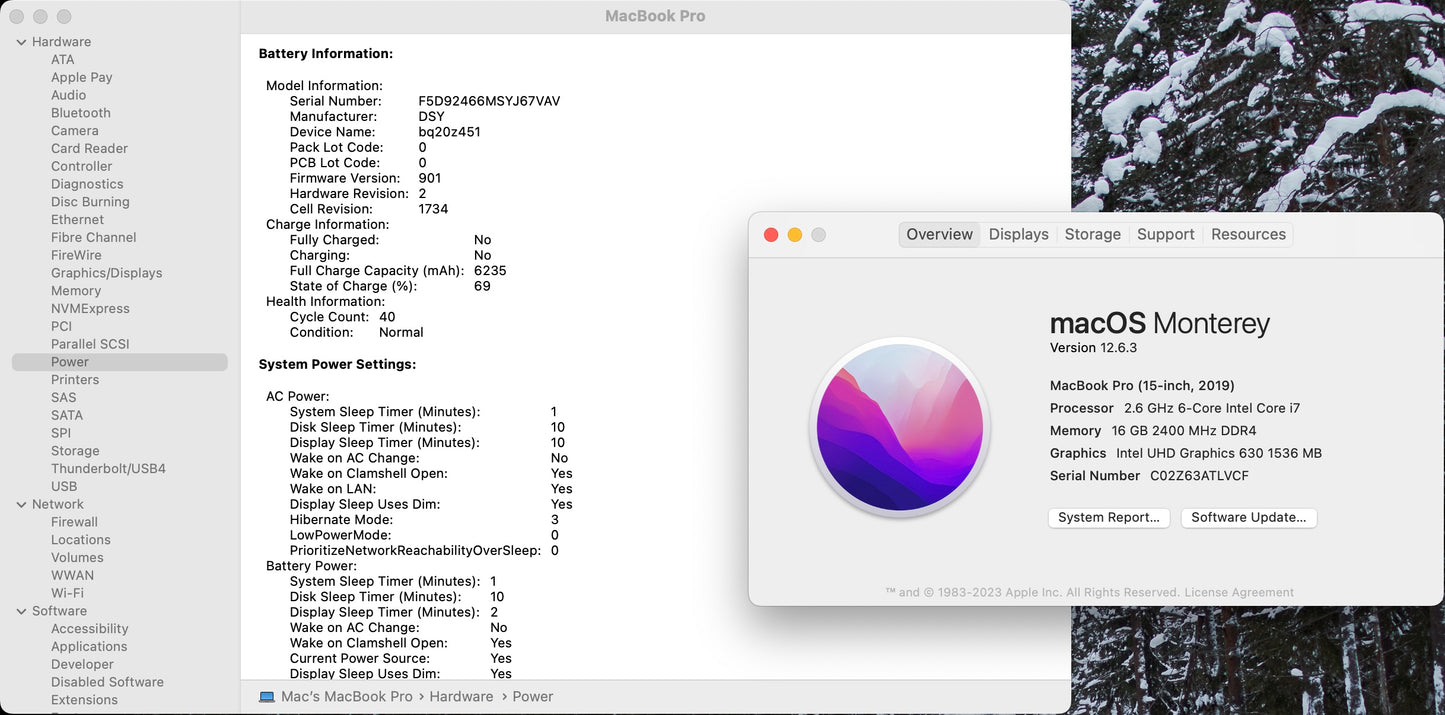1445x715 pixels.
Task: Click the laptop icon in path bar
Action: (267, 697)
